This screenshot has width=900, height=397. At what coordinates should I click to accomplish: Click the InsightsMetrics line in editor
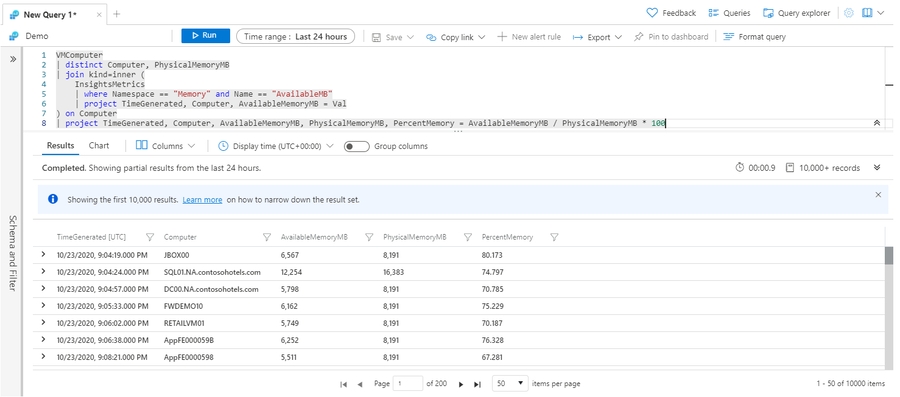pyautogui.click(x=109, y=84)
